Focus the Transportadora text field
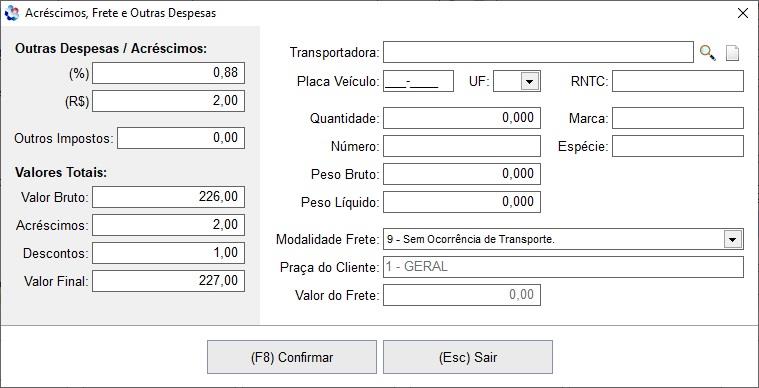759x388 pixels. pyautogui.click(x=538, y=52)
